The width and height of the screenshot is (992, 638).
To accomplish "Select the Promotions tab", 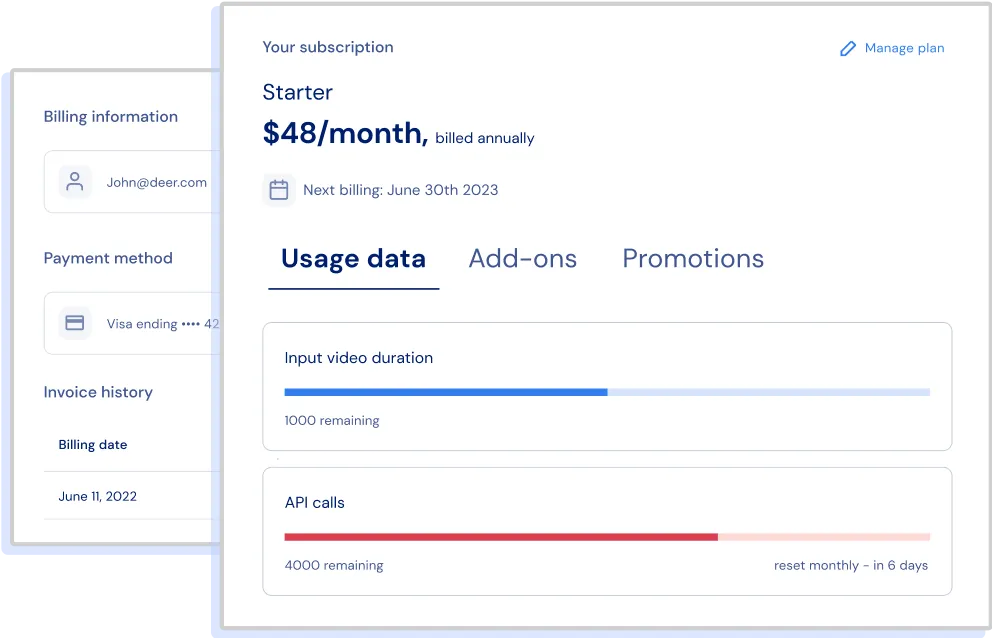I will tap(693, 259).
